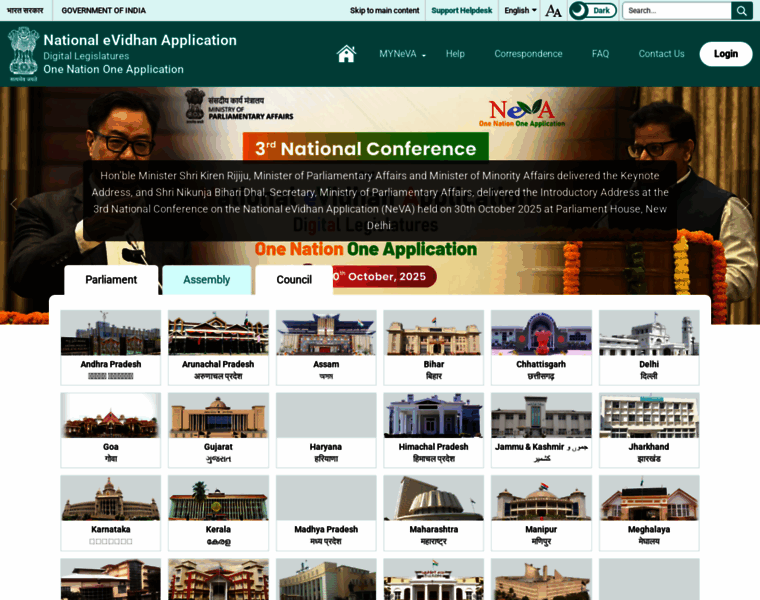The height and width of the screenshot is (600, 760).
Task: Open the font size AA icon
Action: (553, 11)
